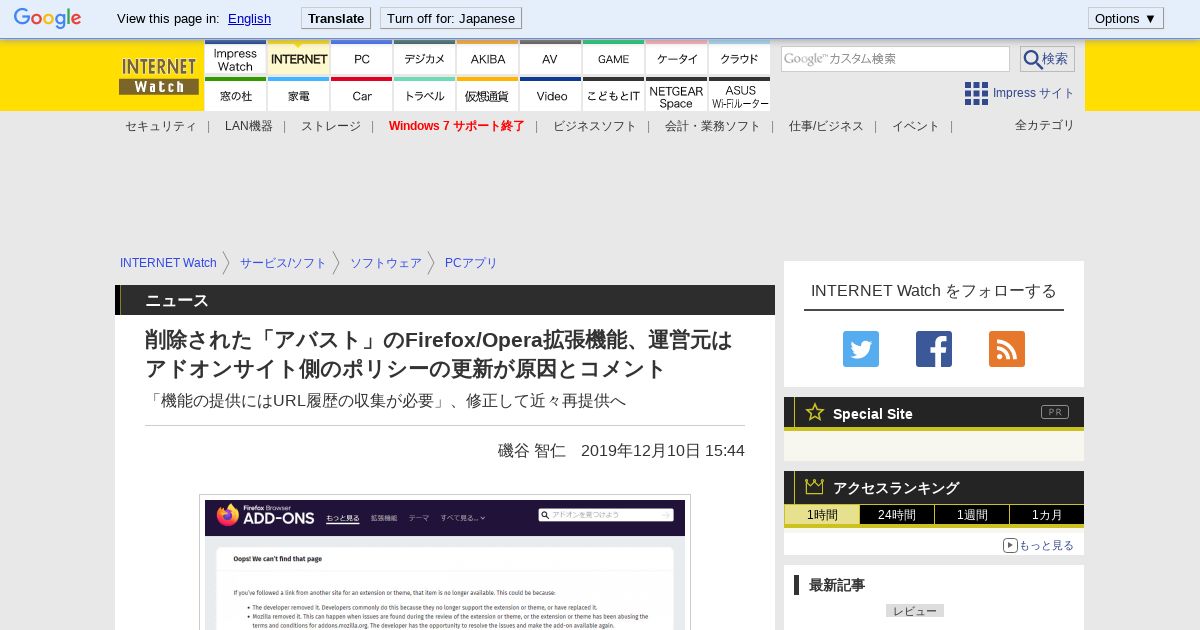Go to the ビジネスソフト category
The height and width of the screenshot is (630, 1200).
click(595, 126)
